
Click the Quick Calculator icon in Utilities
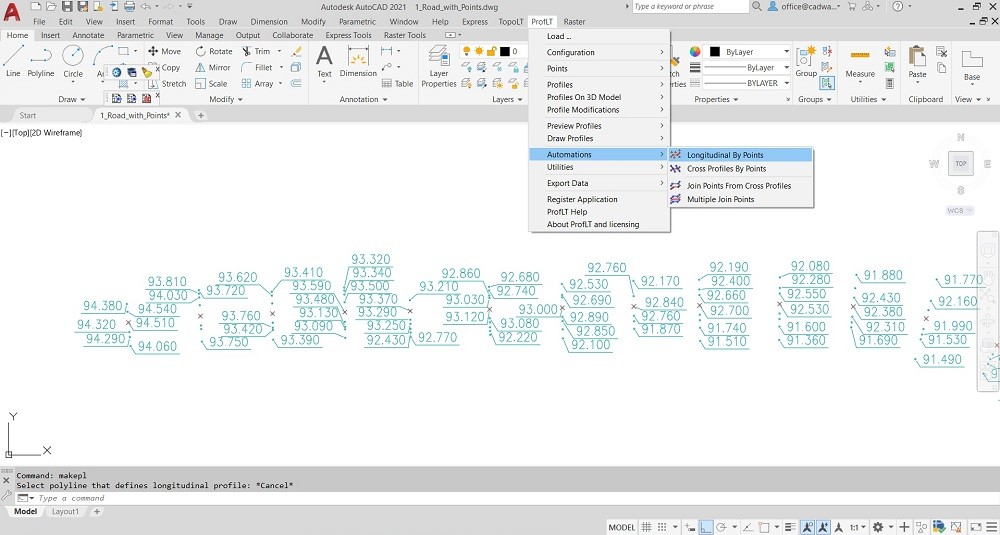890,84
